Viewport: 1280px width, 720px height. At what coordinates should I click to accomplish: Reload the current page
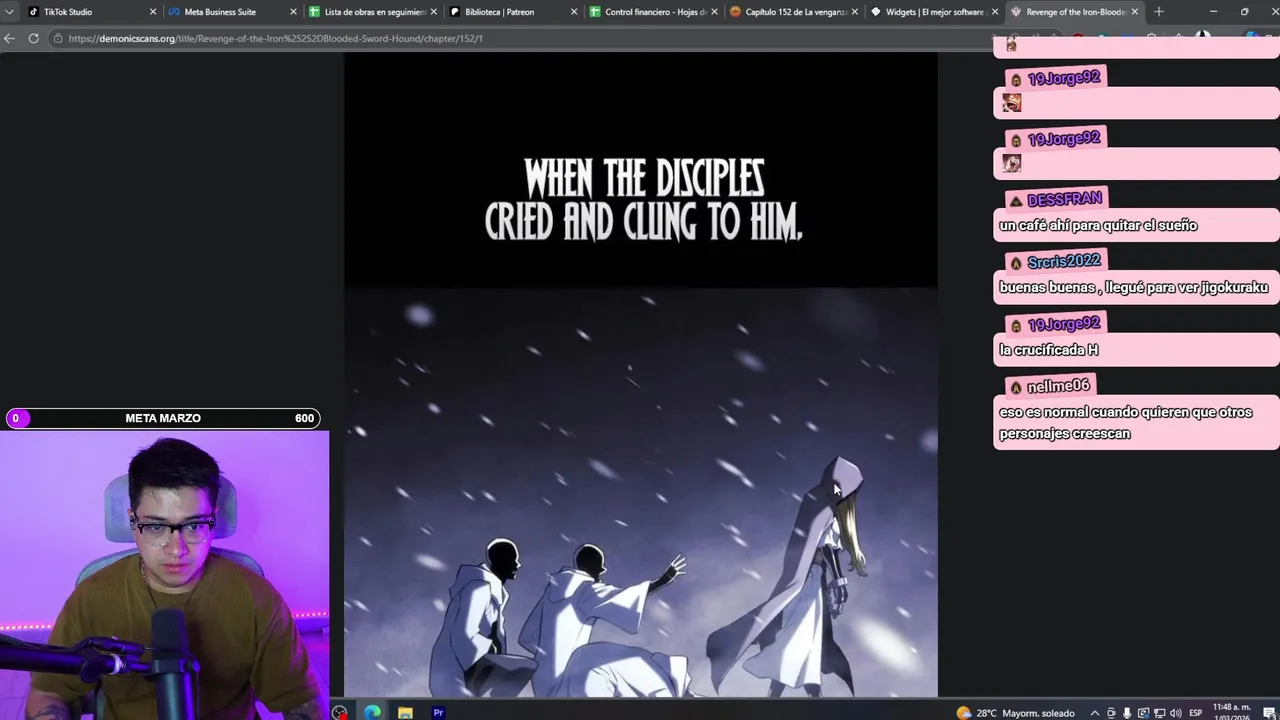coord(33,38)
